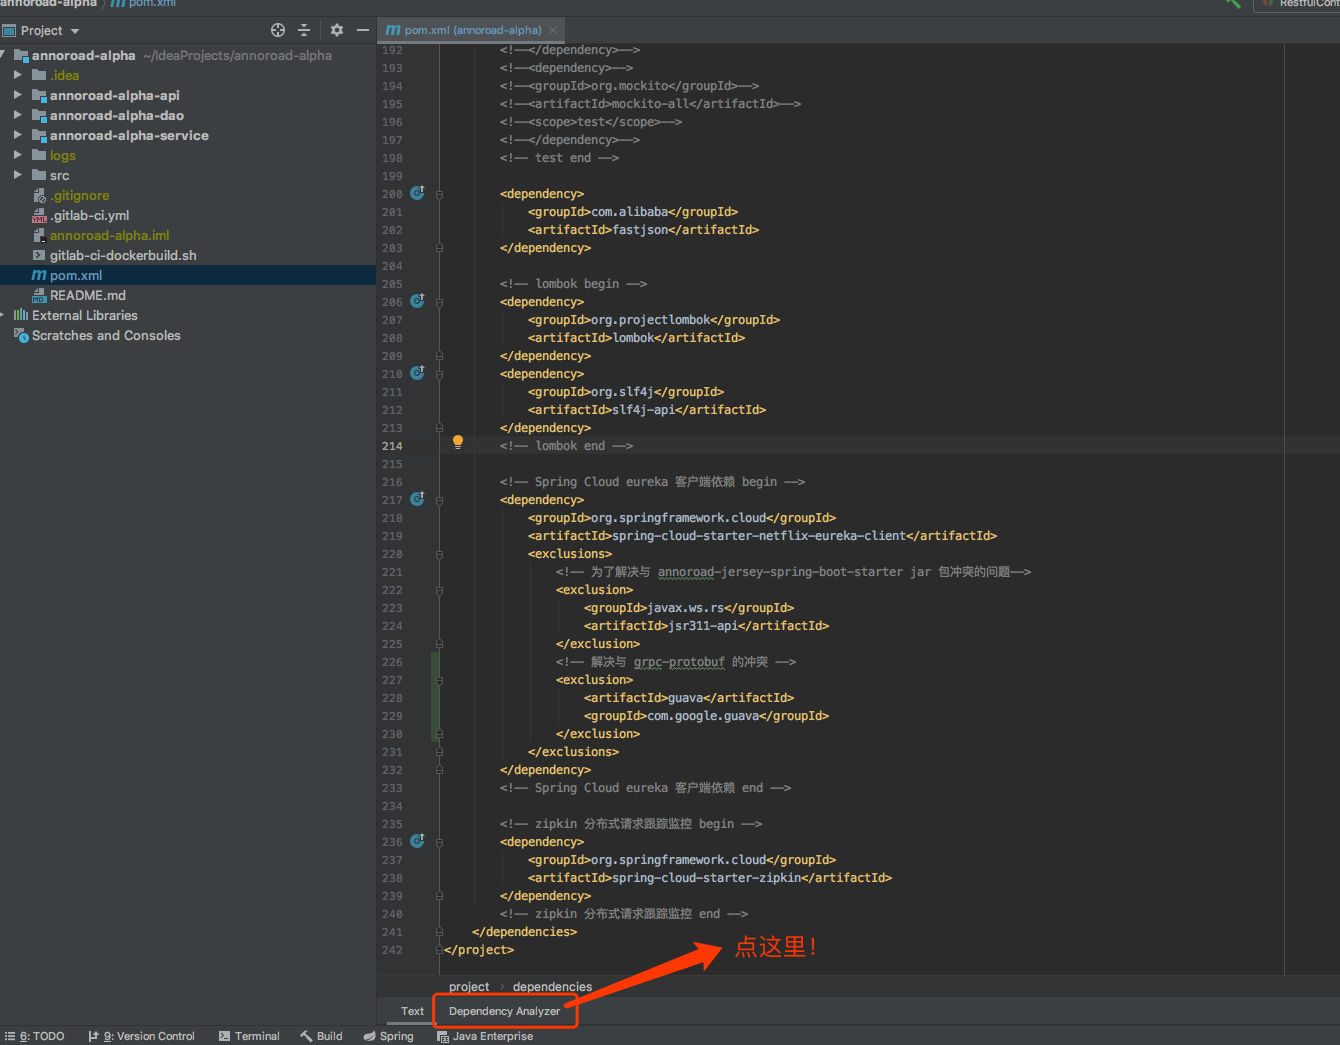
Task: Click the gutter dependency icon at line 200
Action: [417, 192]
